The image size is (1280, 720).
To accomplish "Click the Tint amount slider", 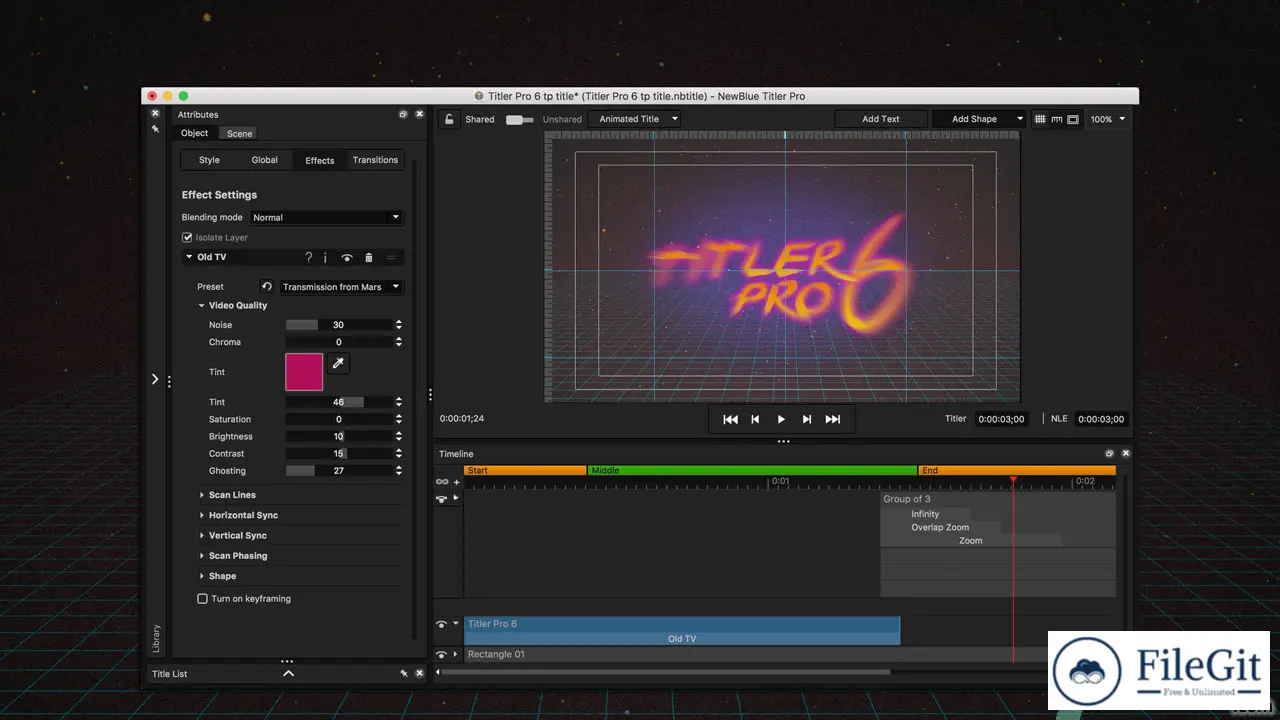I will click(339, 402).
